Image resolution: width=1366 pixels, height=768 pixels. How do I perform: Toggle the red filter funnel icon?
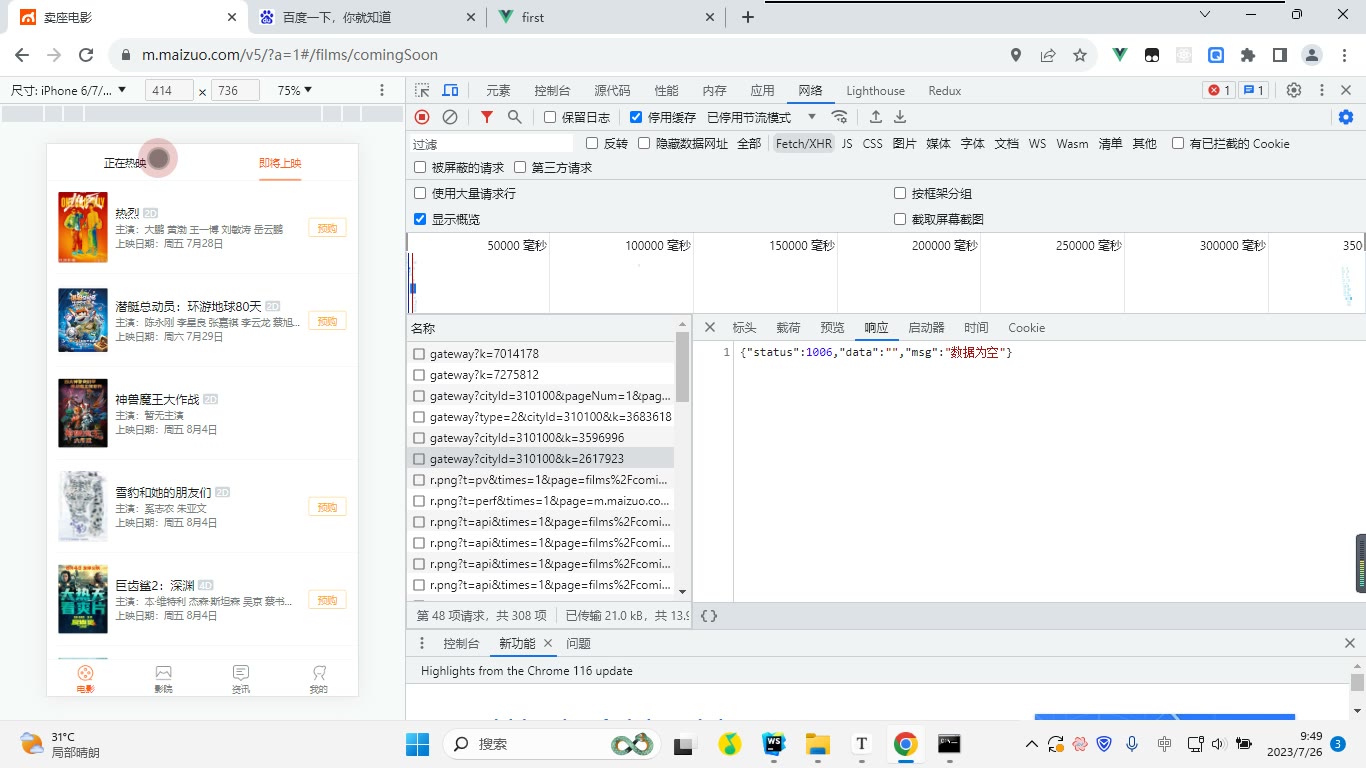[487, 117]
